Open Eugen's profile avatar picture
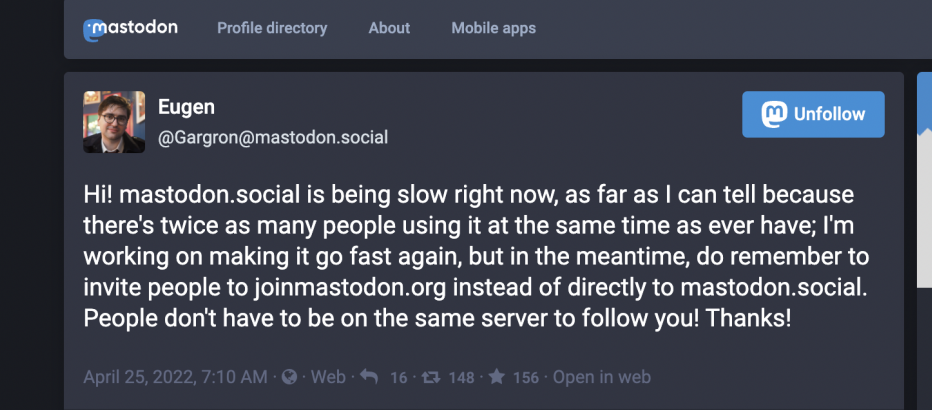This screenshot has width=932, height=410. pos(114,122)
